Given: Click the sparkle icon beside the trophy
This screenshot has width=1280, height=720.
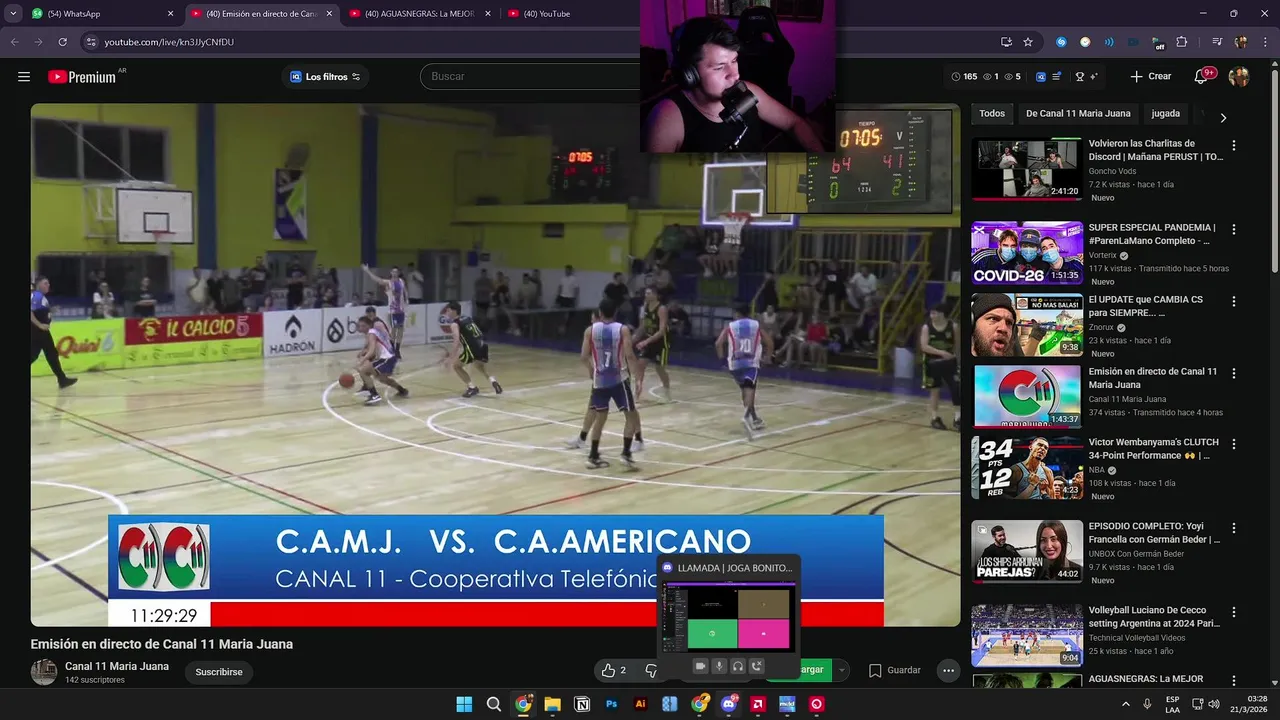Looking at the screenshot, I should (1094, 77).
